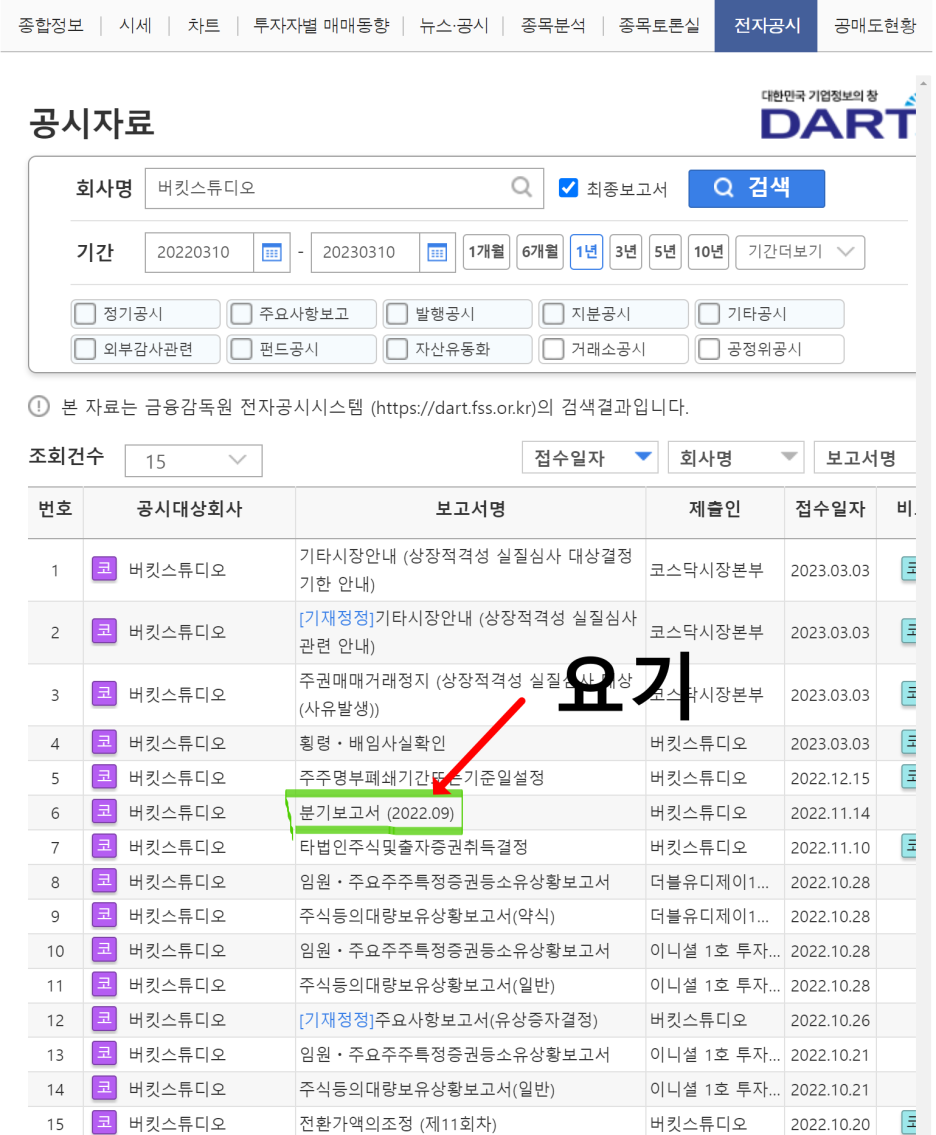This screenshot has height=1135, width=936.
Task: Click the blue 검색 button
Action: 756,188
